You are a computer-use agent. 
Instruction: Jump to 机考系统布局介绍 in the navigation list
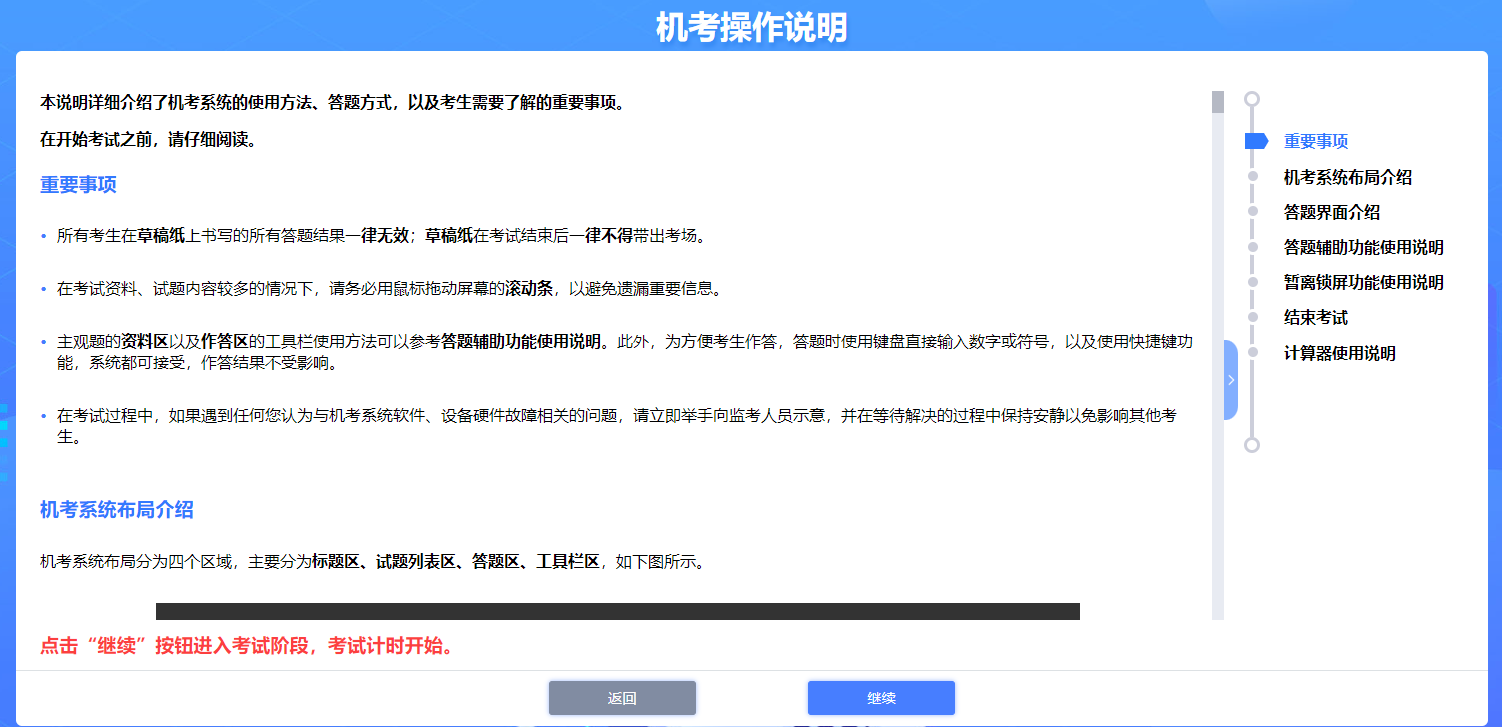pyautogui.click(x=1347, y=177)
